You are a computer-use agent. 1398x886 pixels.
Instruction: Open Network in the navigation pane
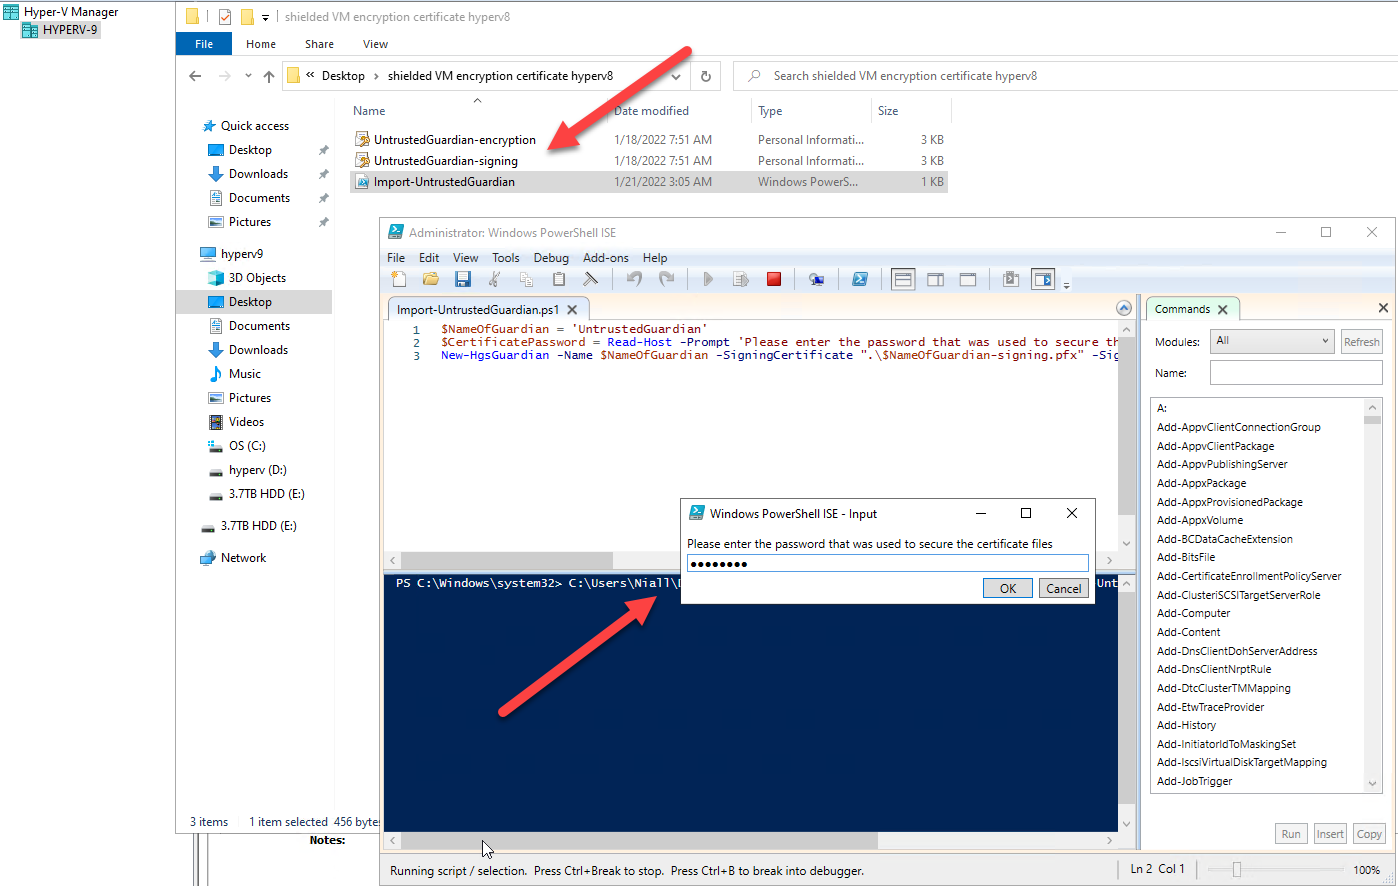coord(243,558)
